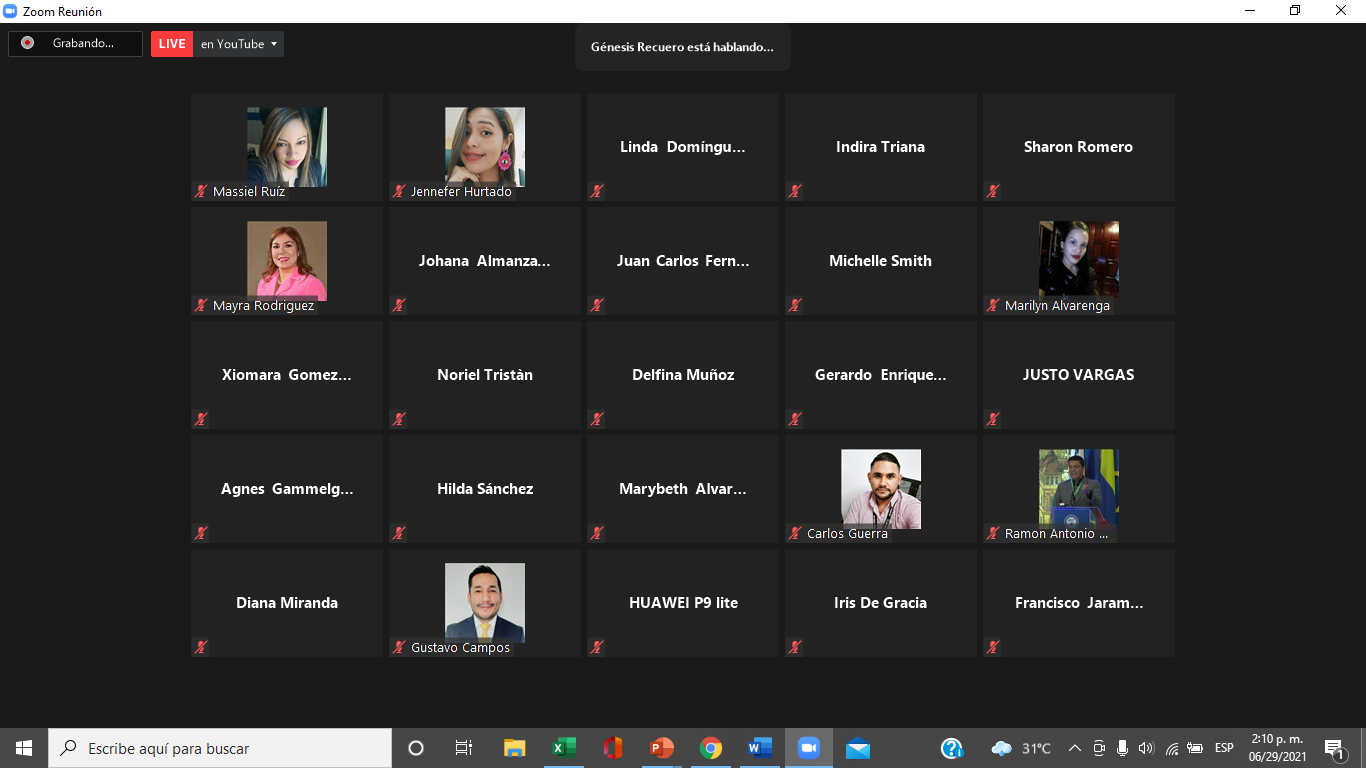Screen dimensions: 1366x768
Task: Click the muted mic icon on Michelle Smith's tile
Action: (x=795, y=305)
